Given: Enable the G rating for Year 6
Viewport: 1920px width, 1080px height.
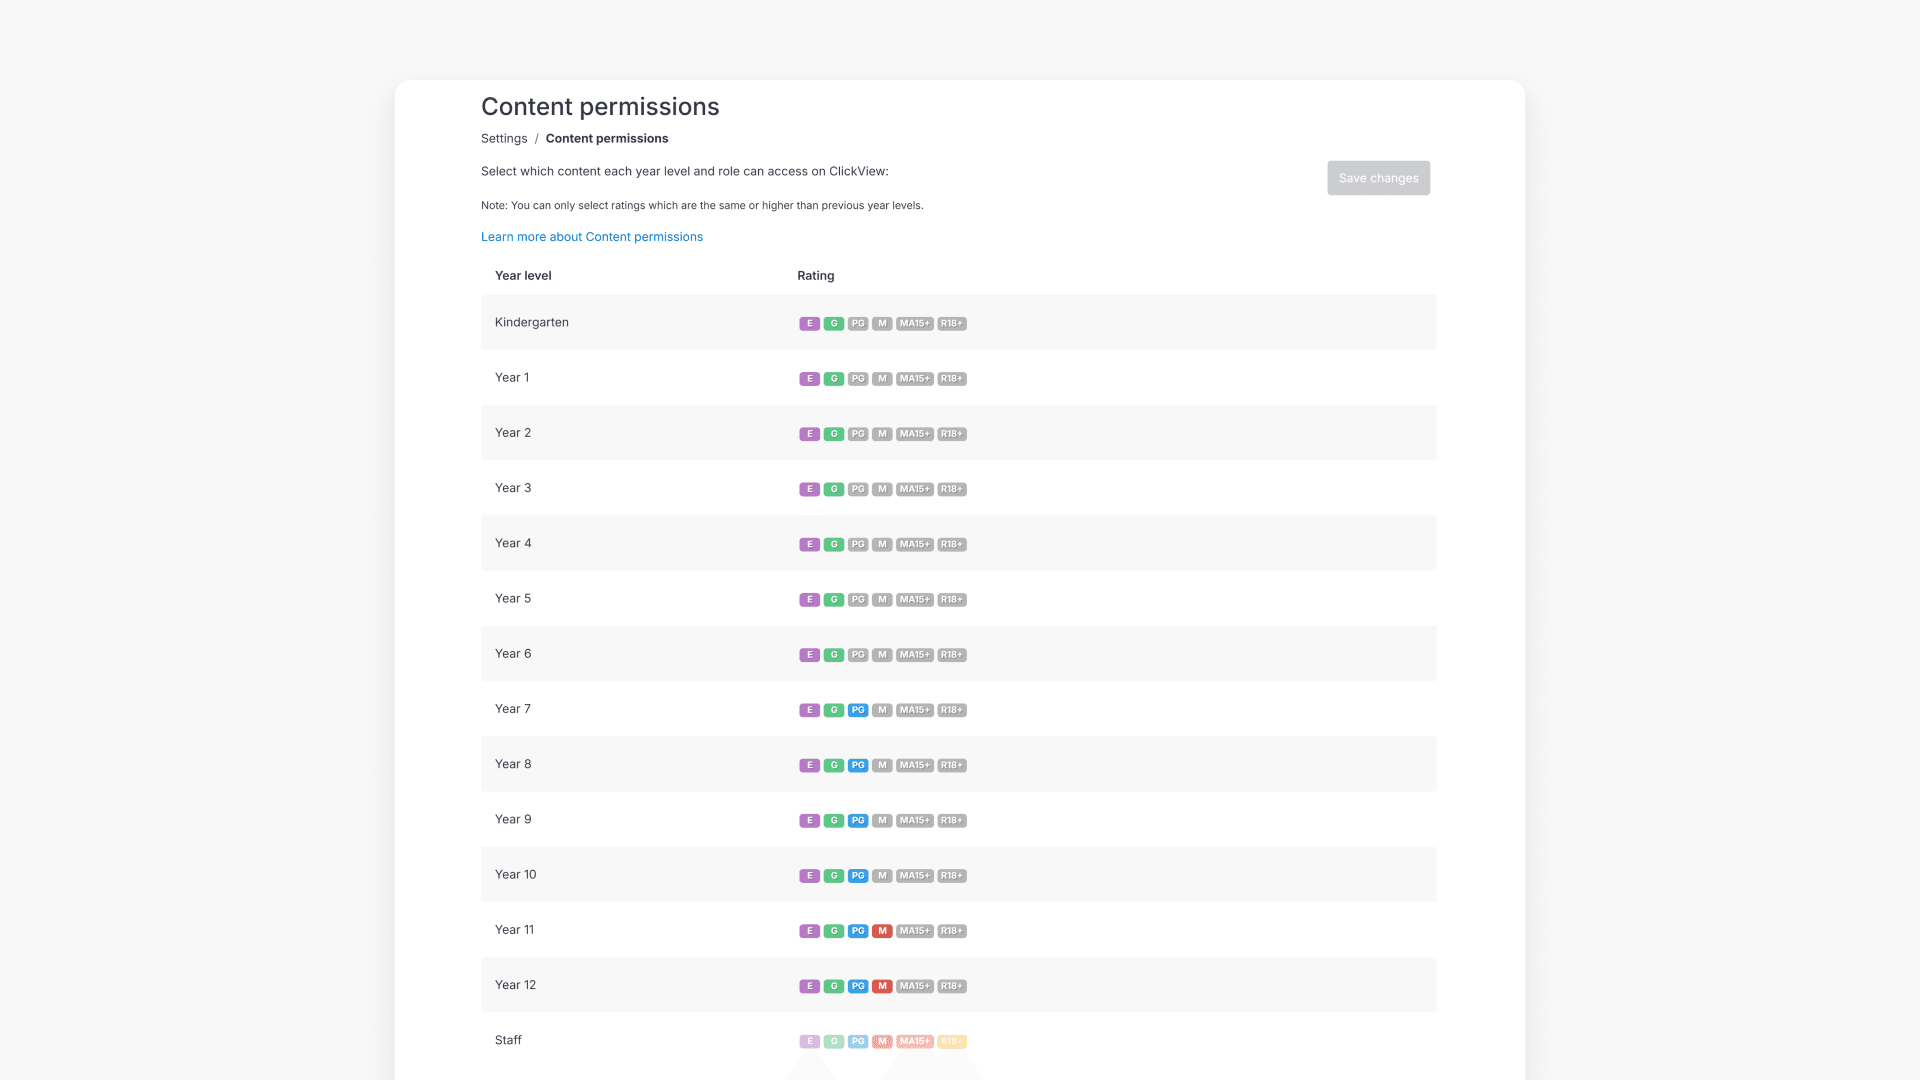Looking at the screenshot, I should pyautogui.click(x=833, y=654).
